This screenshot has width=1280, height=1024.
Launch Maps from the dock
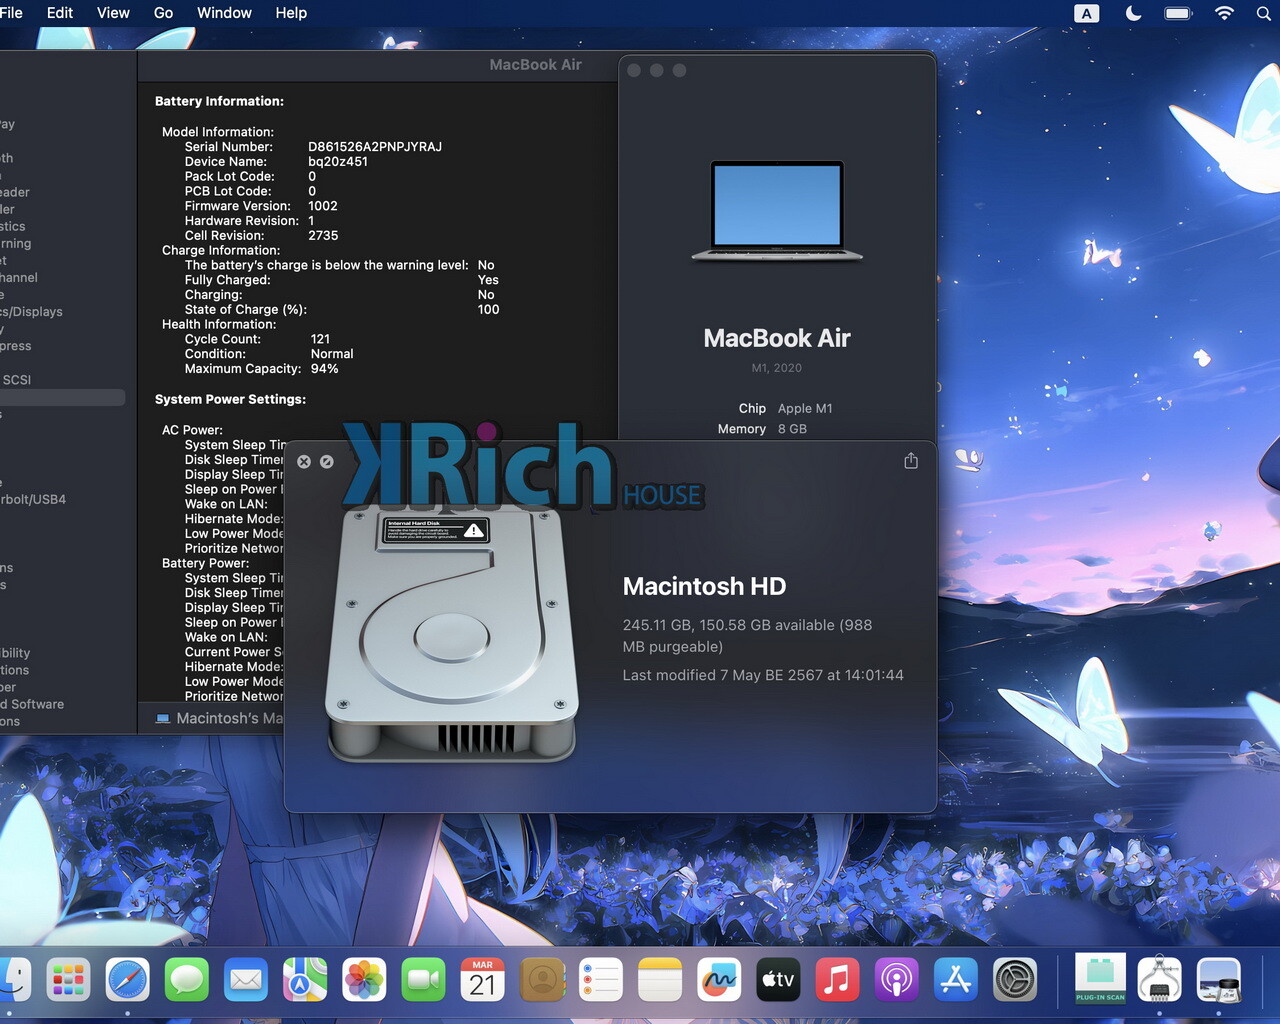pos(305,980)
